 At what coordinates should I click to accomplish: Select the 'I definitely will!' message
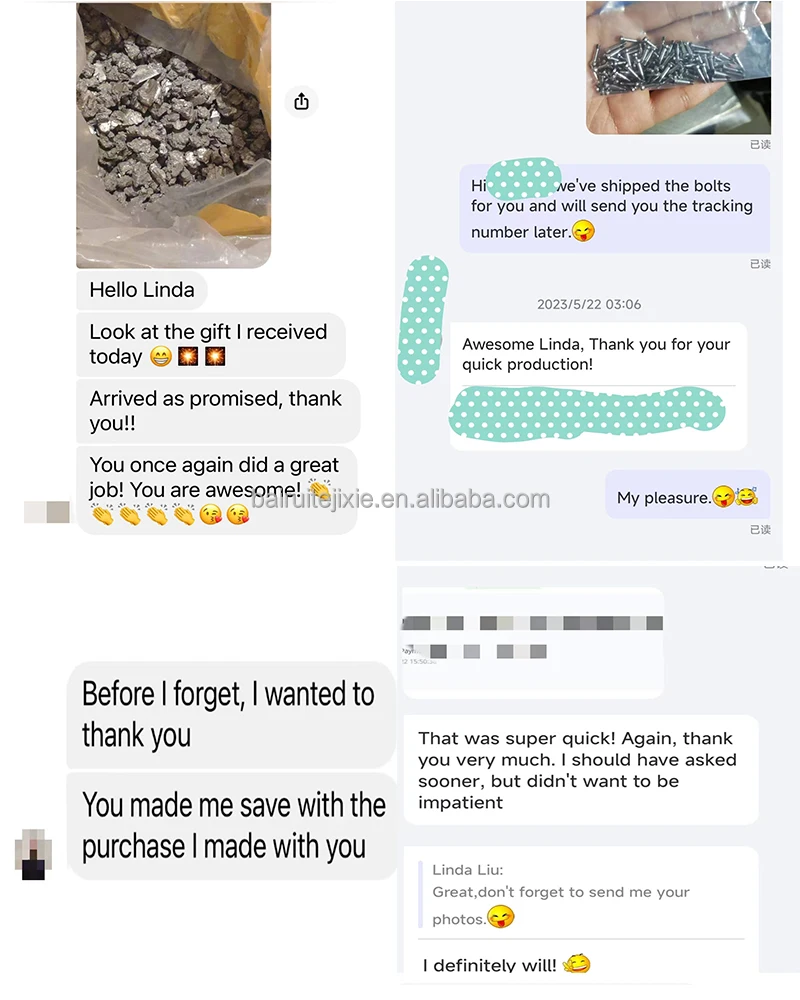pyautogui.click(x=506, y=964)
